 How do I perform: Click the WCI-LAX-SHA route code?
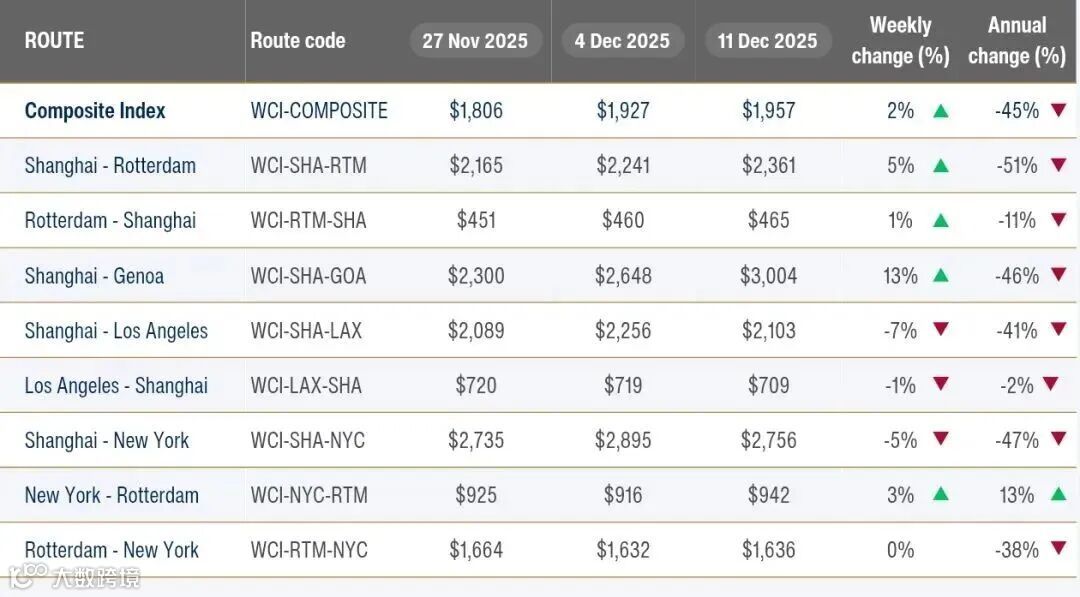[306, 386]
